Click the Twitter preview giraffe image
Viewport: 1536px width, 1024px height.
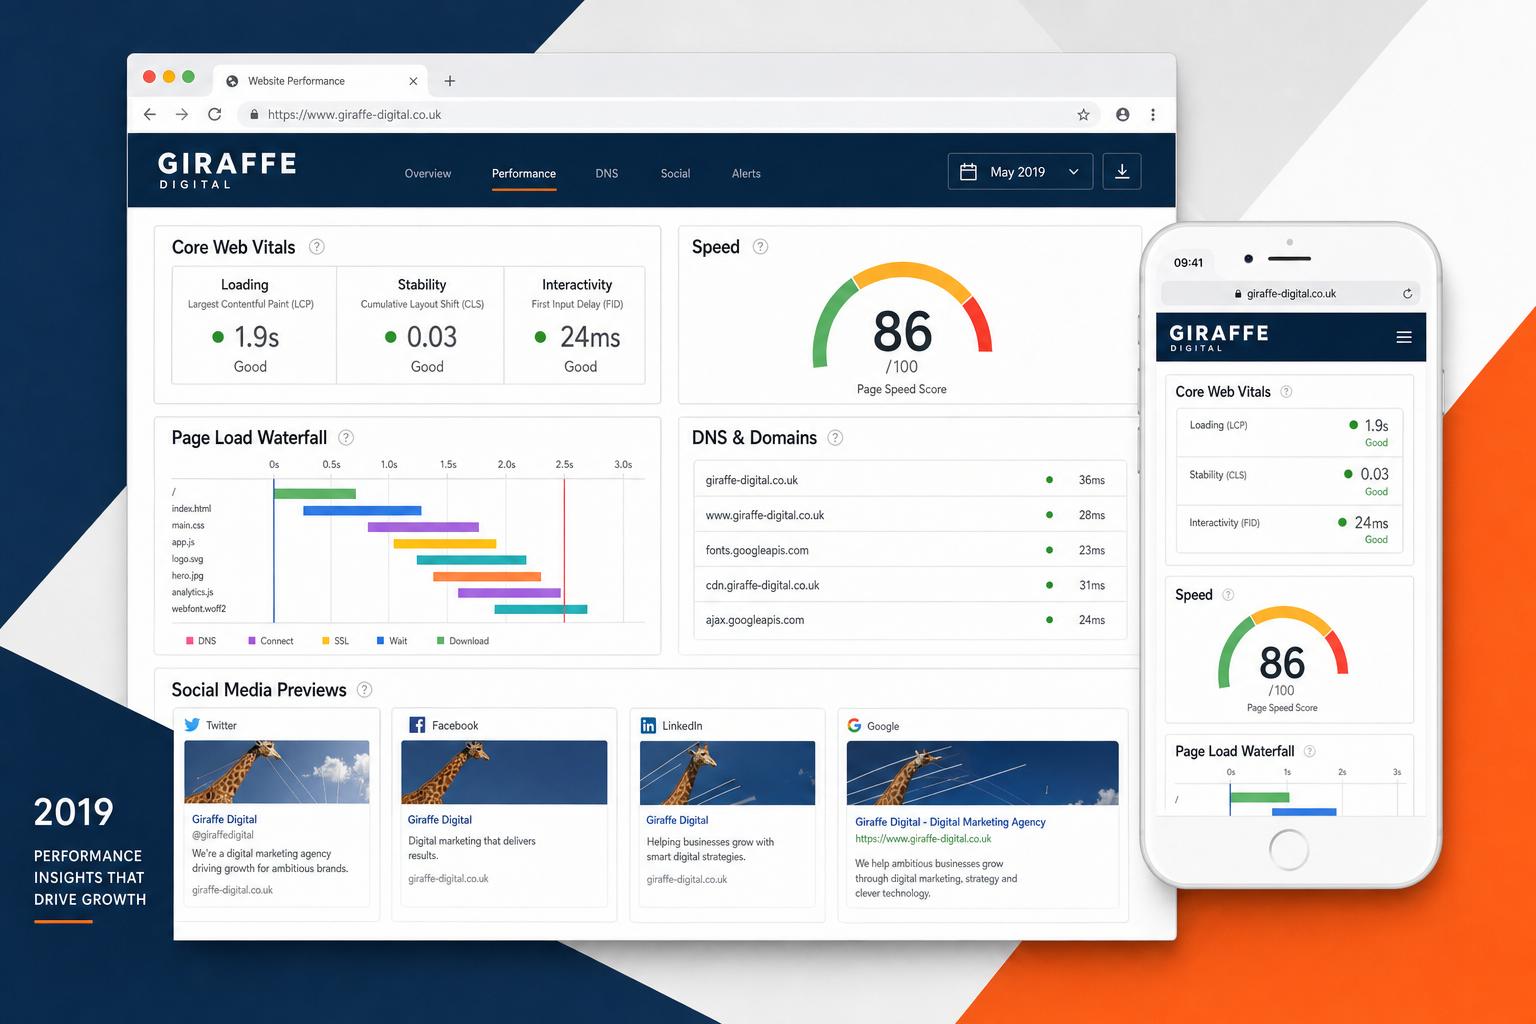[277, 772]
